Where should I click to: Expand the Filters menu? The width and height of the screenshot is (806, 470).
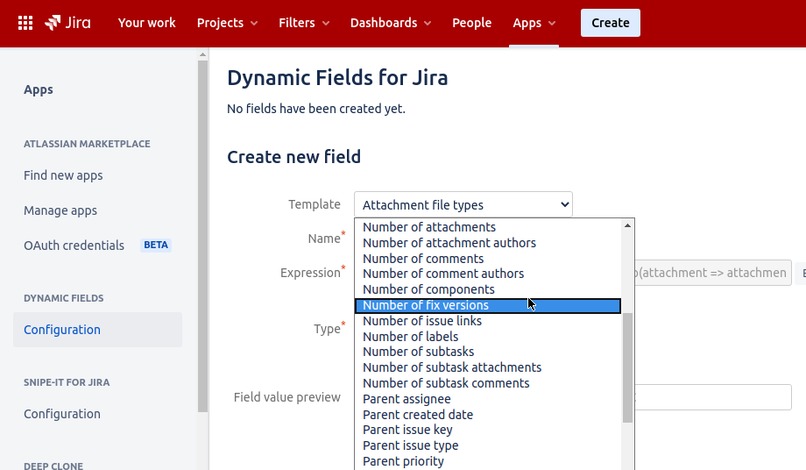(x=304, y=23)
